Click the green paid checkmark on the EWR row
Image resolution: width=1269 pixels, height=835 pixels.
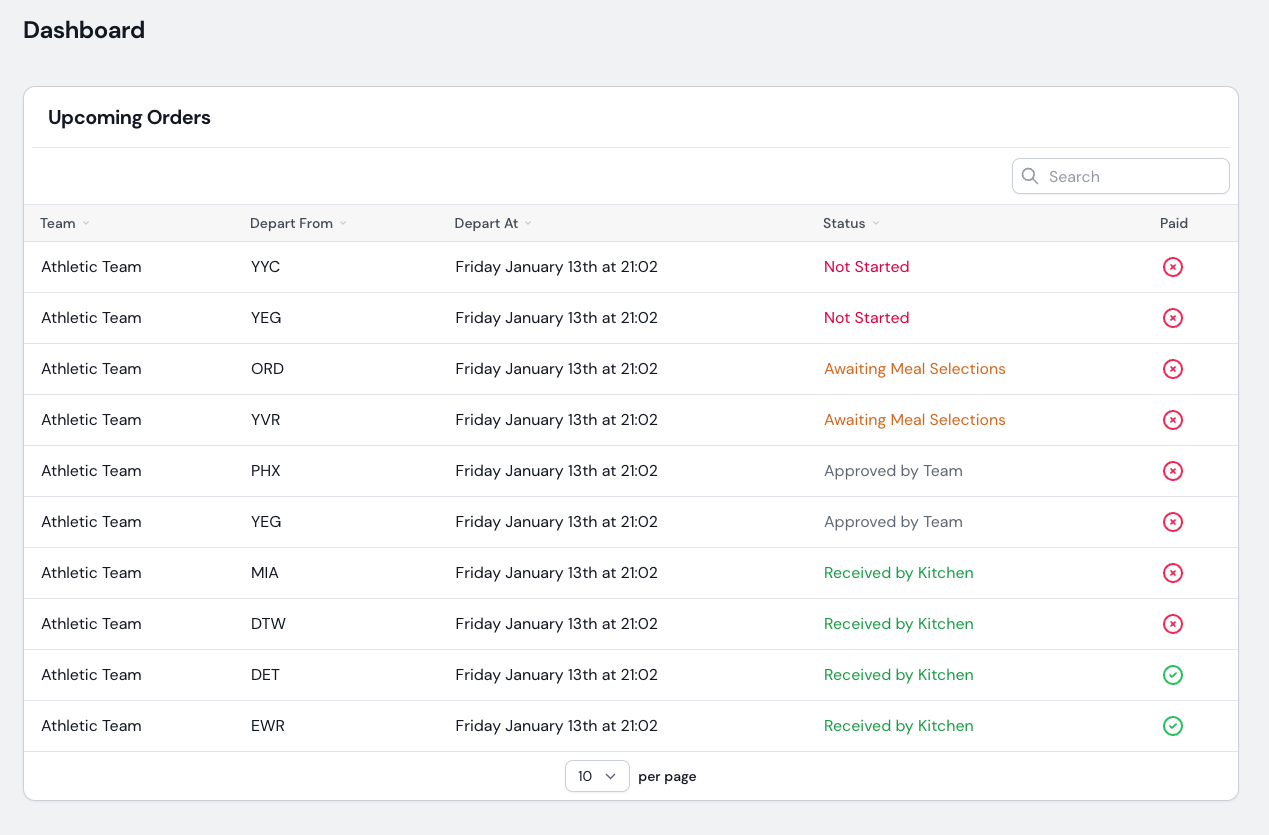click(x=1173, y=726)
